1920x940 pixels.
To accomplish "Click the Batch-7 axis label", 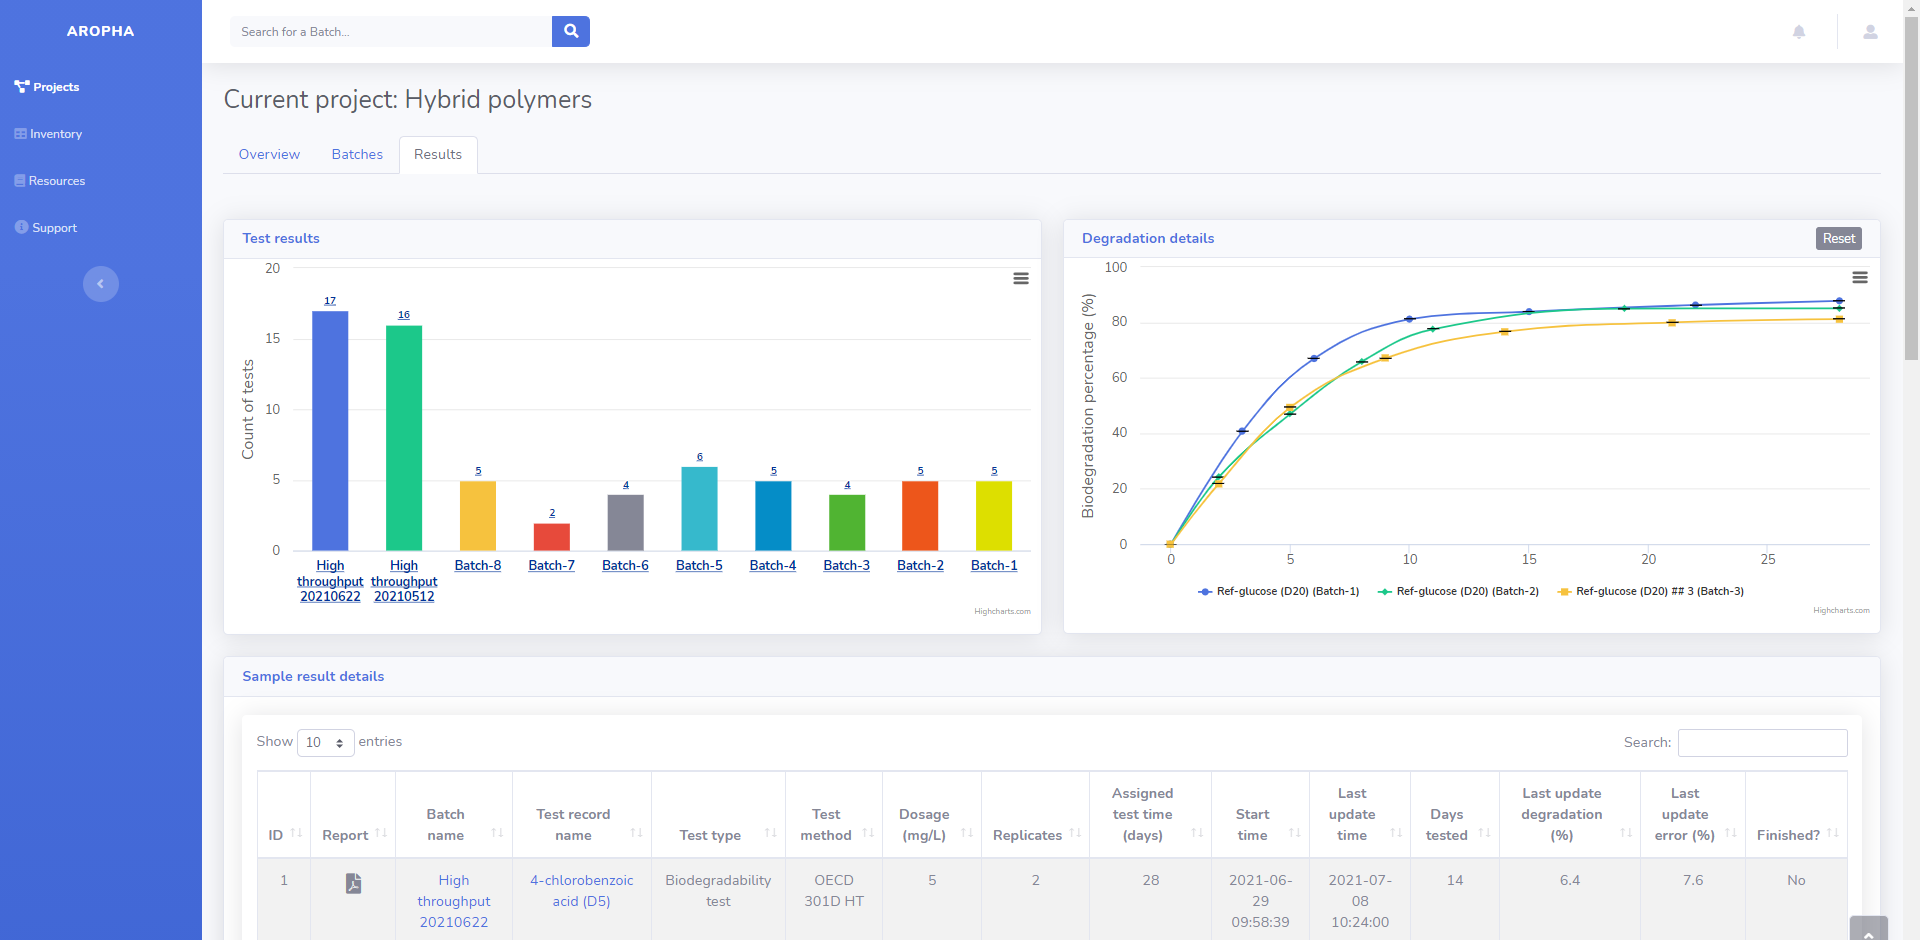I will pyautogui.click(x=552, y=565).
